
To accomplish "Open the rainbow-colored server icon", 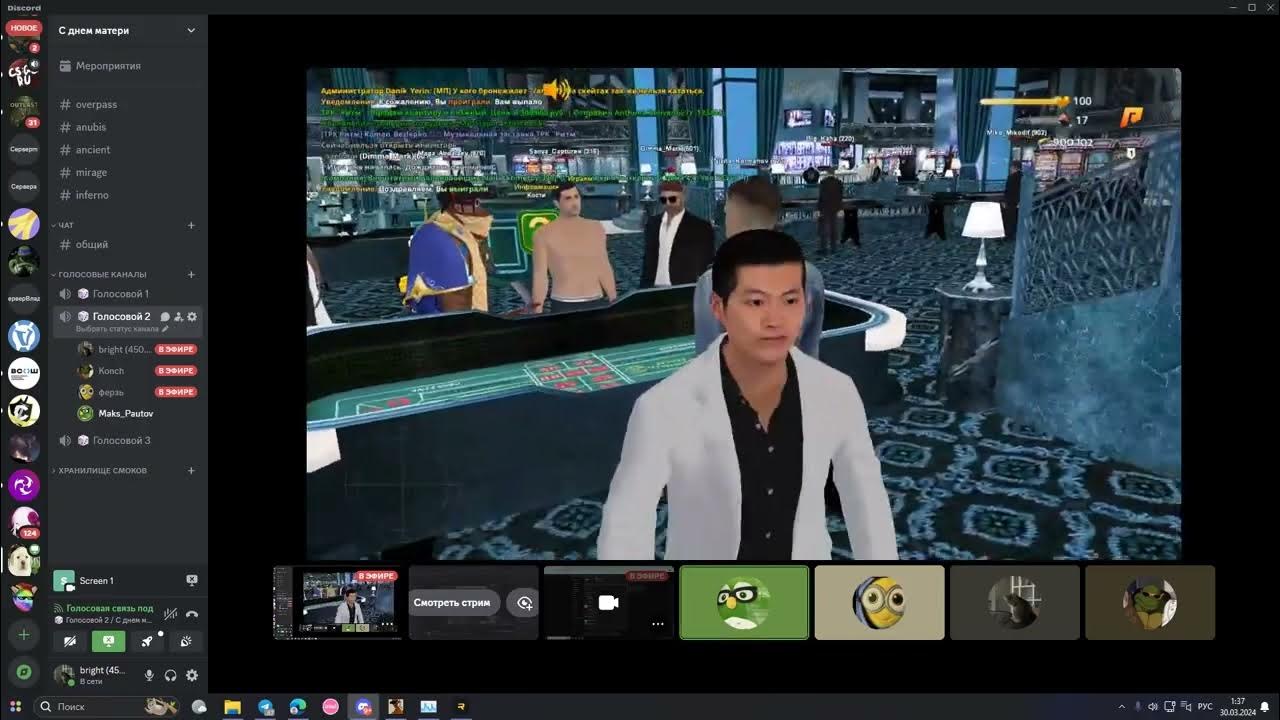I will (x=24, y=598).
